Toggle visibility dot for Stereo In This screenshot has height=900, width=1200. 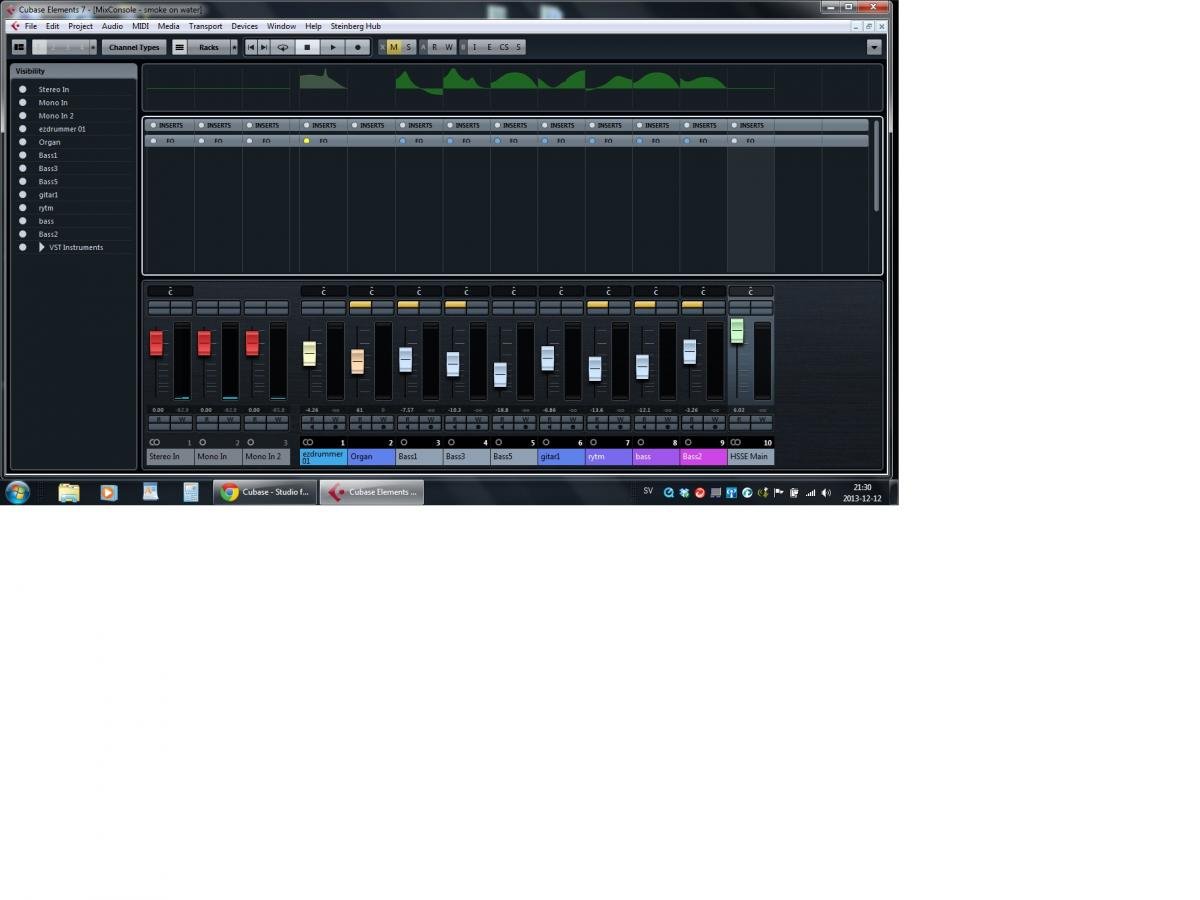pyautogui.click(x=23, y=89)
